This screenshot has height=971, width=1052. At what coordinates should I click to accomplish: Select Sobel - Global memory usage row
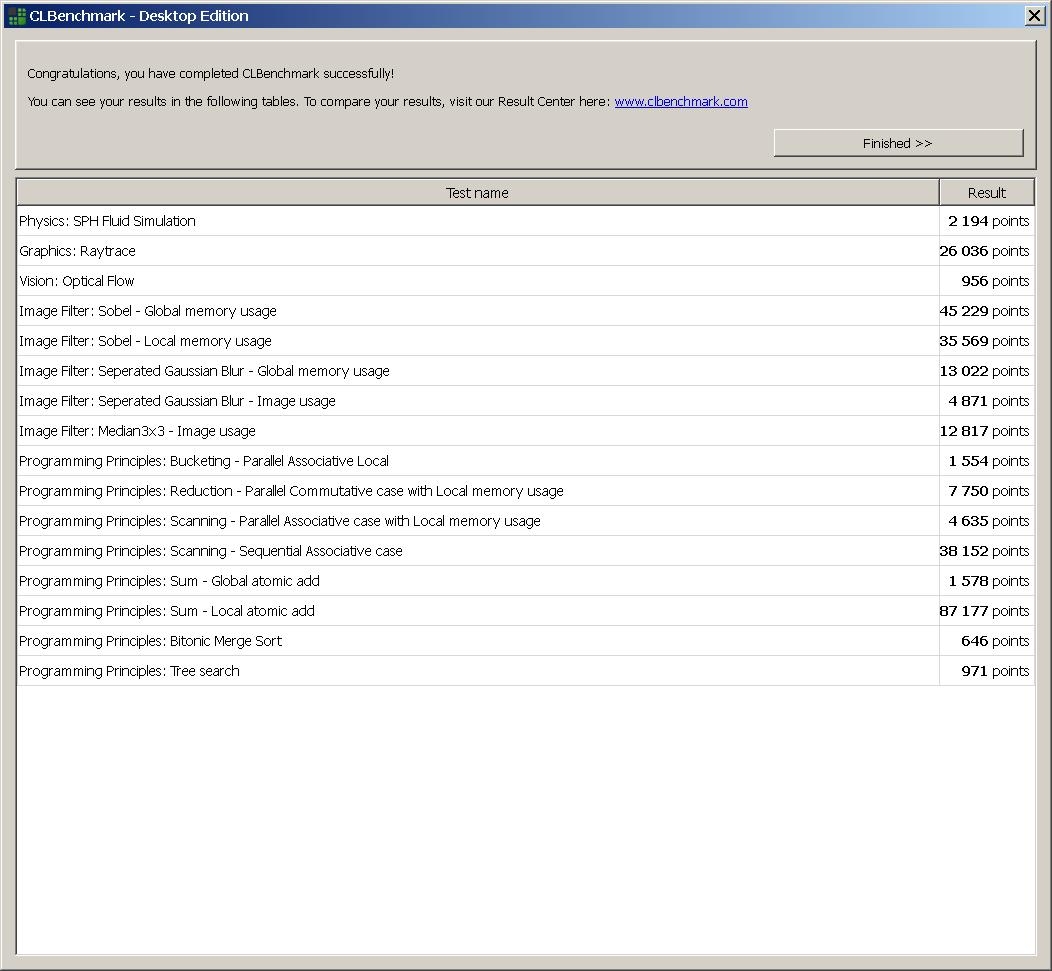[526, 311]
